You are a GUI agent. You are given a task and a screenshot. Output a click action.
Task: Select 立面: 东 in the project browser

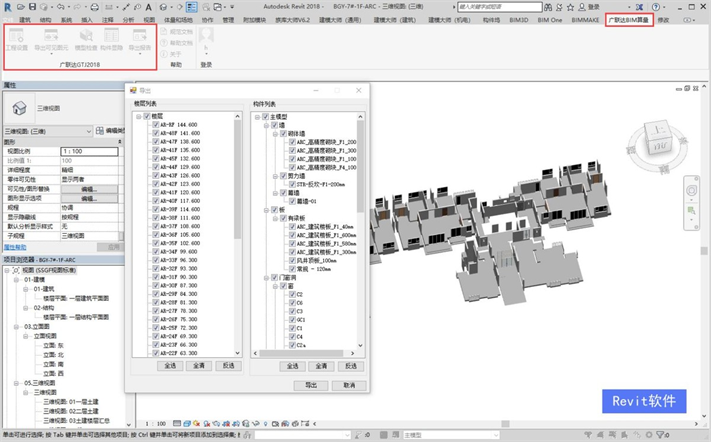tap(54, 345)
